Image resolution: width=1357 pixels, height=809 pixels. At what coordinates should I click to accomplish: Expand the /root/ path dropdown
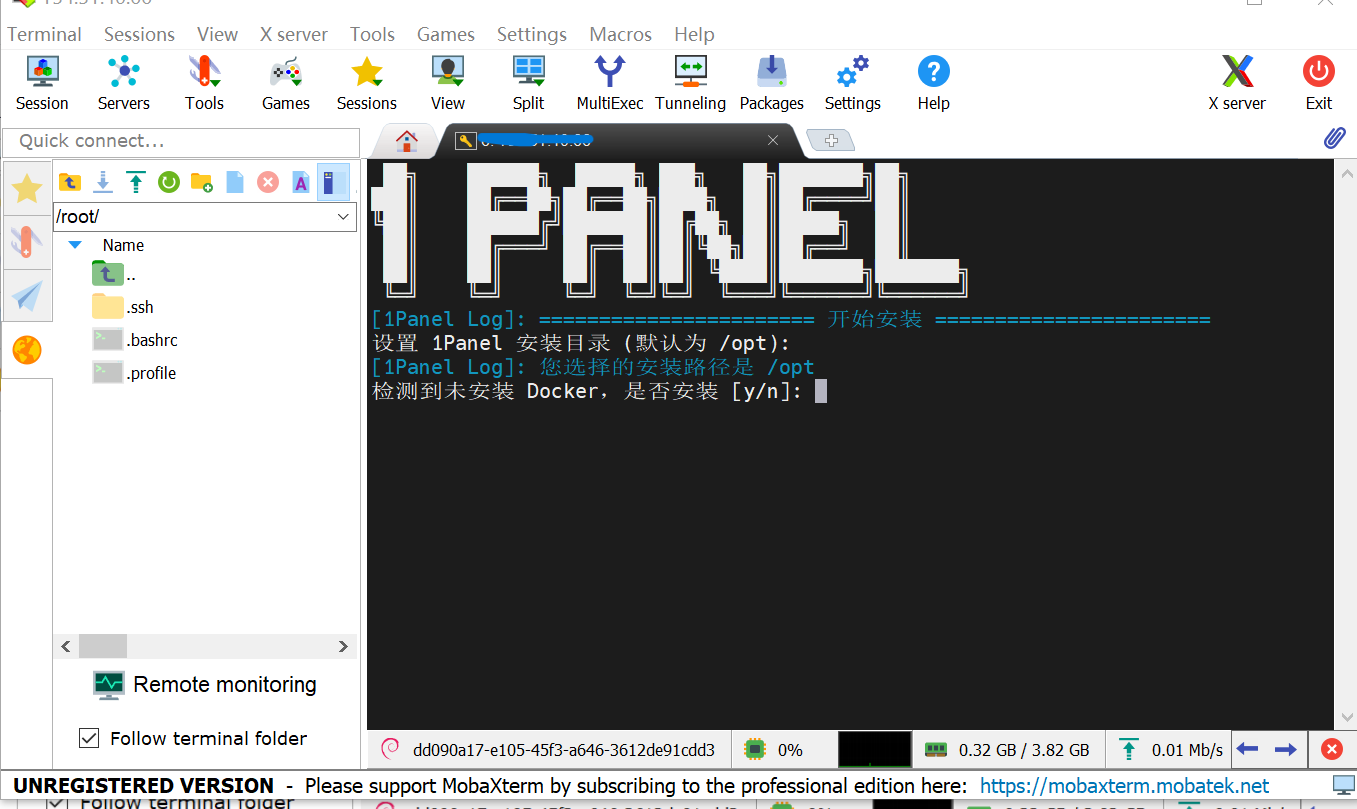point(343,217)
